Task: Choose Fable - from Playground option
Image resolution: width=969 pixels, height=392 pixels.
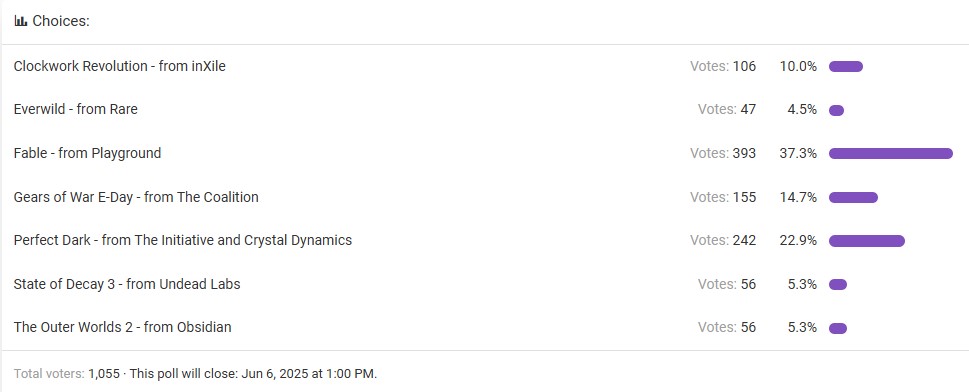Action: click(87, 153)
